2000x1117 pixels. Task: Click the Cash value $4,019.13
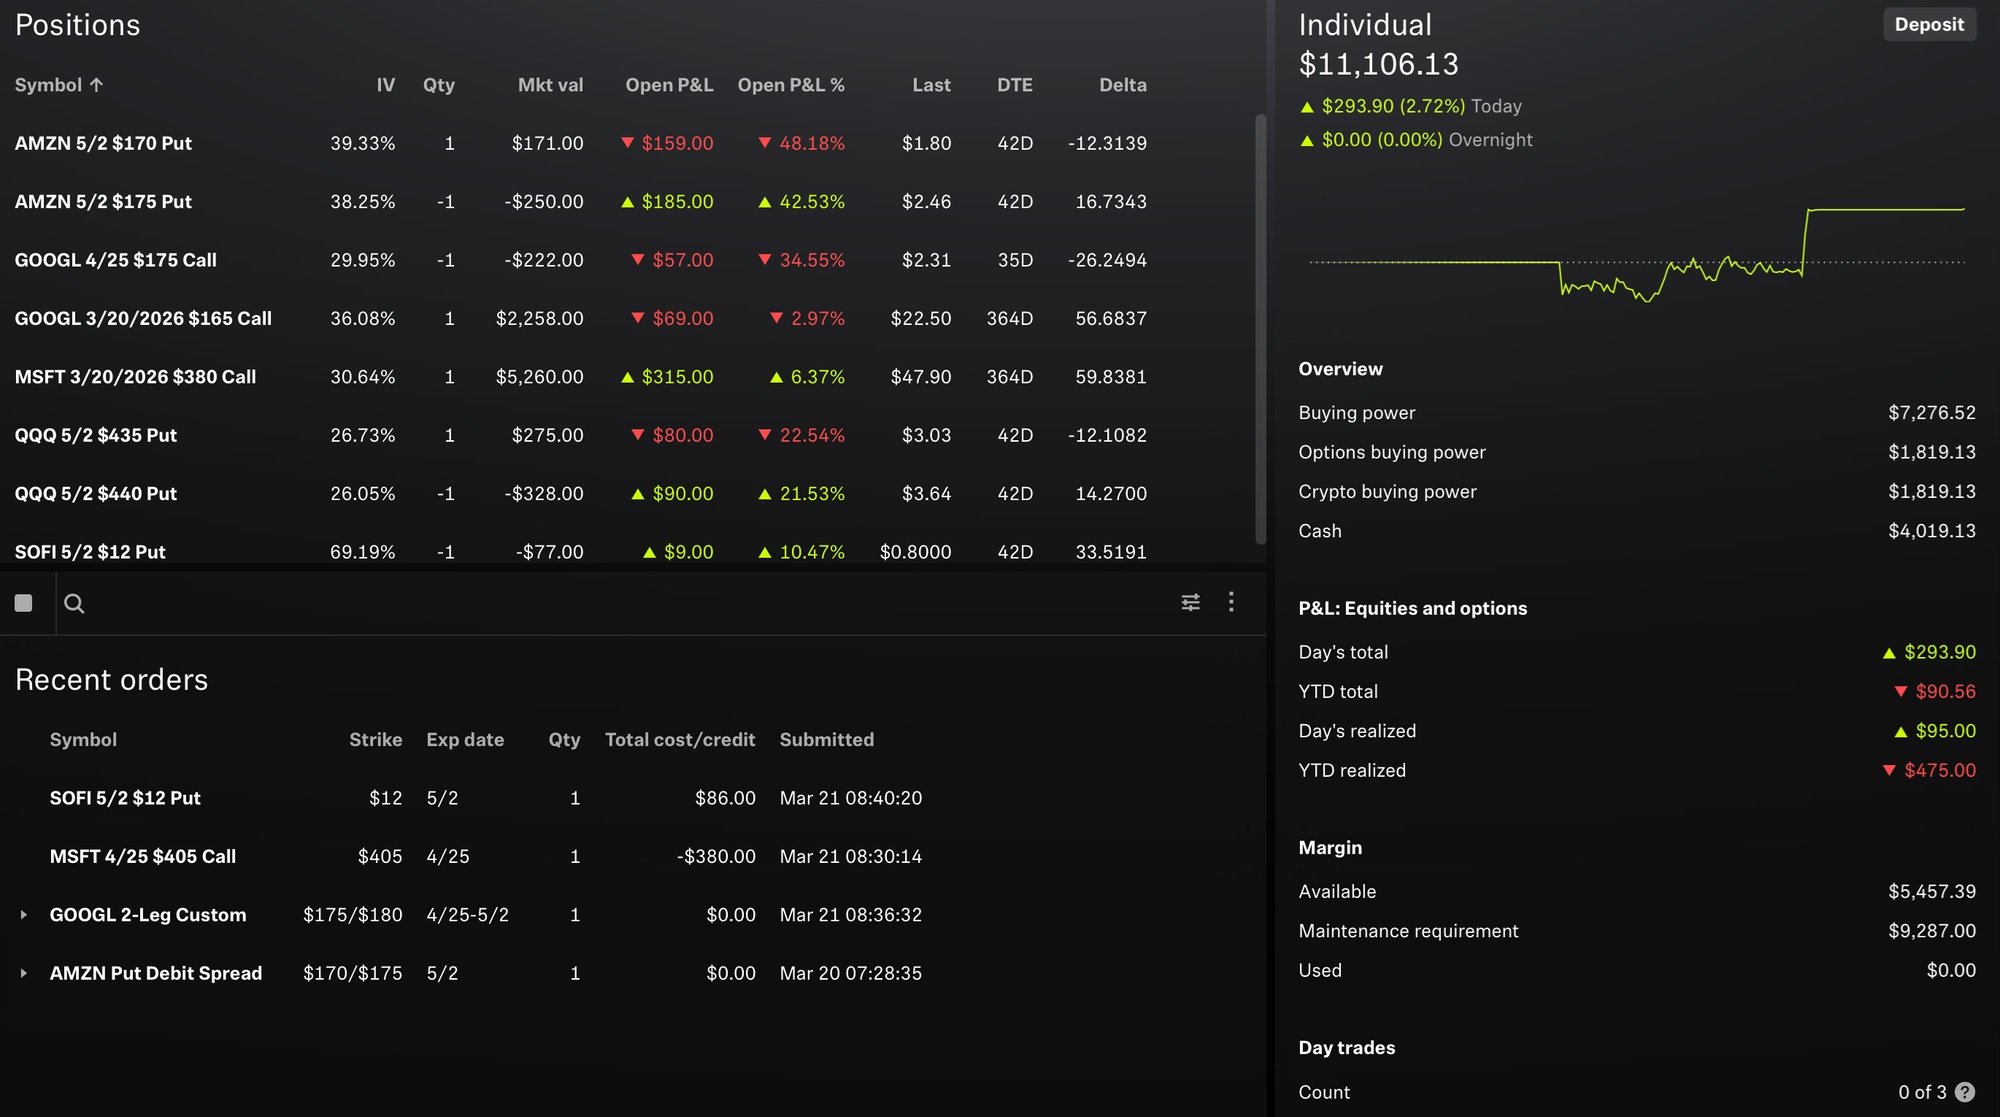pos(1931,531)
